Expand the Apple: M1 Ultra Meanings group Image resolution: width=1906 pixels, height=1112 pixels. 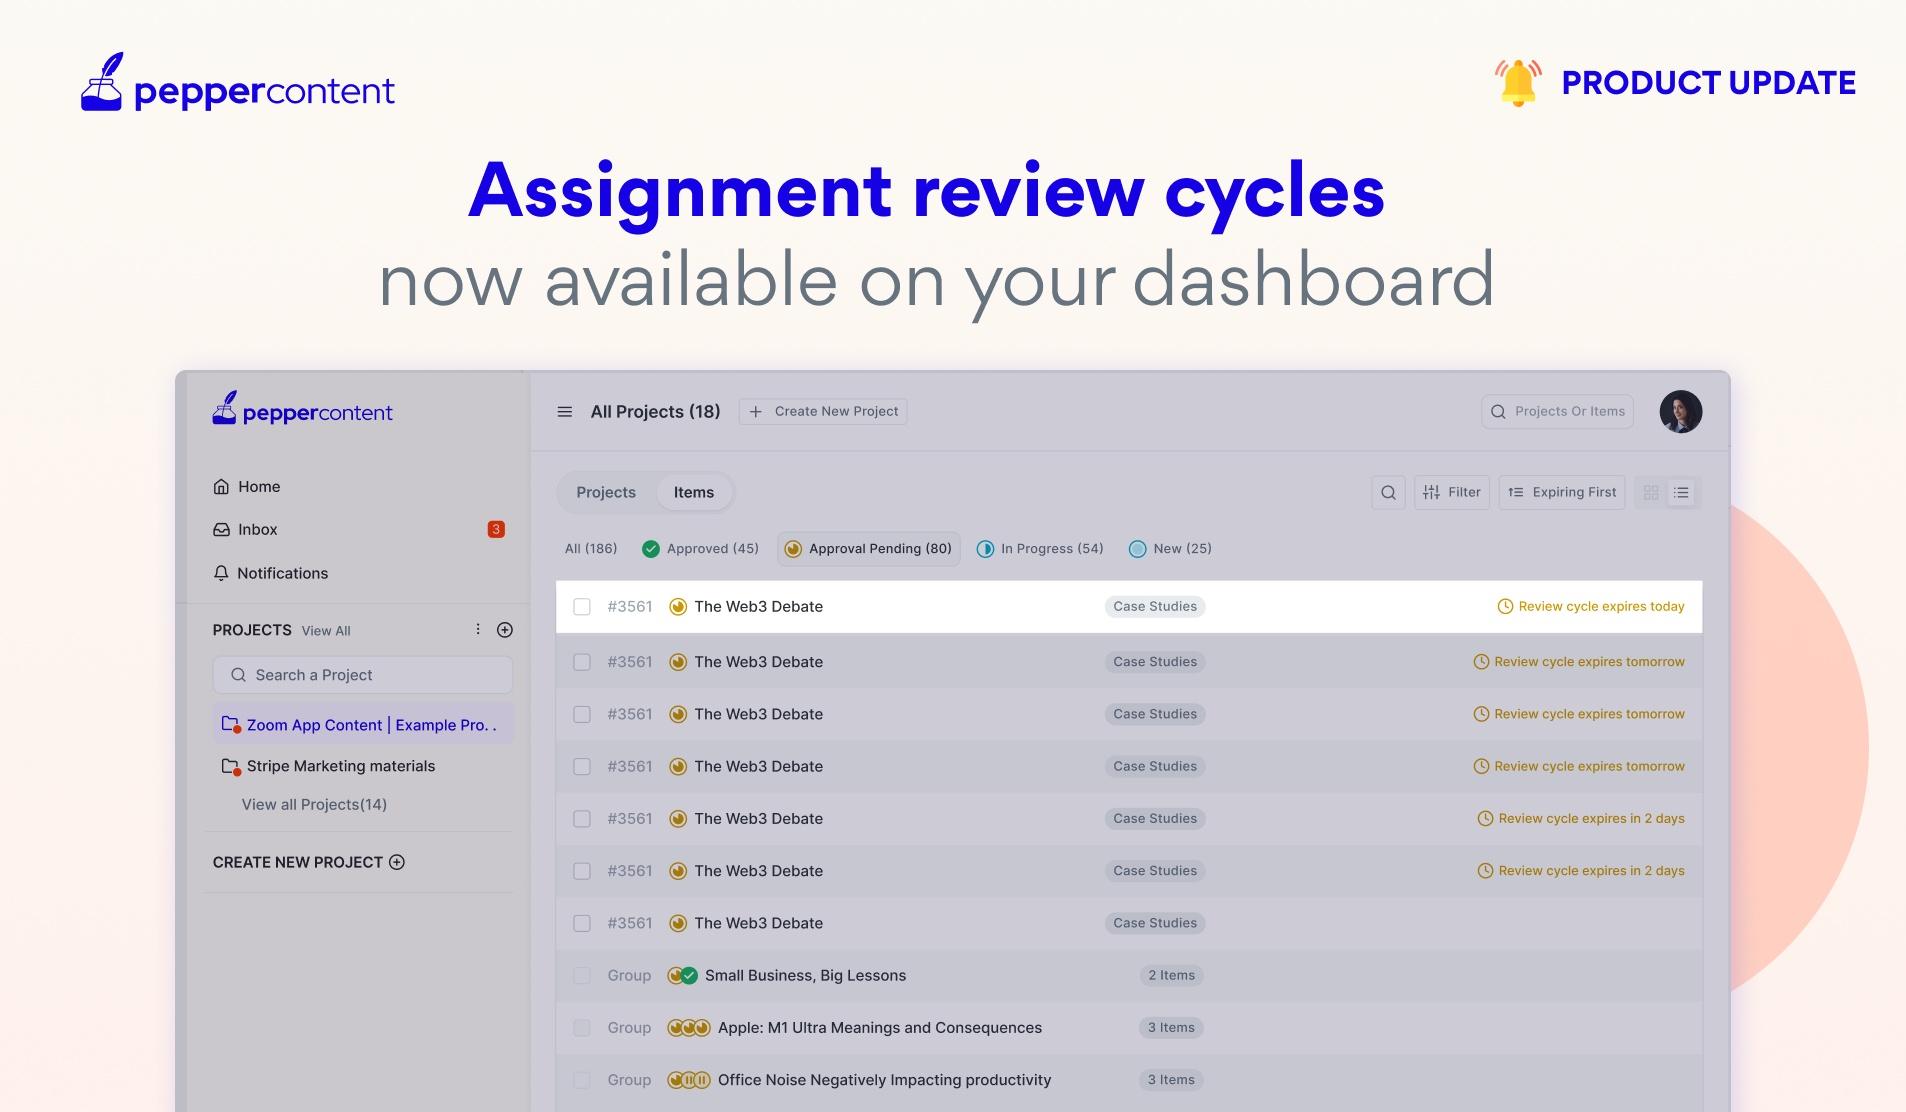pos(1129,1028)
